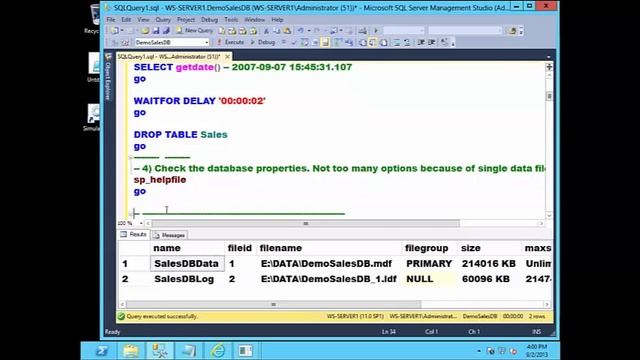640x360 pixels.
Task: Open the 100 % zoom dropdown
Action: [x=141, y=223]
